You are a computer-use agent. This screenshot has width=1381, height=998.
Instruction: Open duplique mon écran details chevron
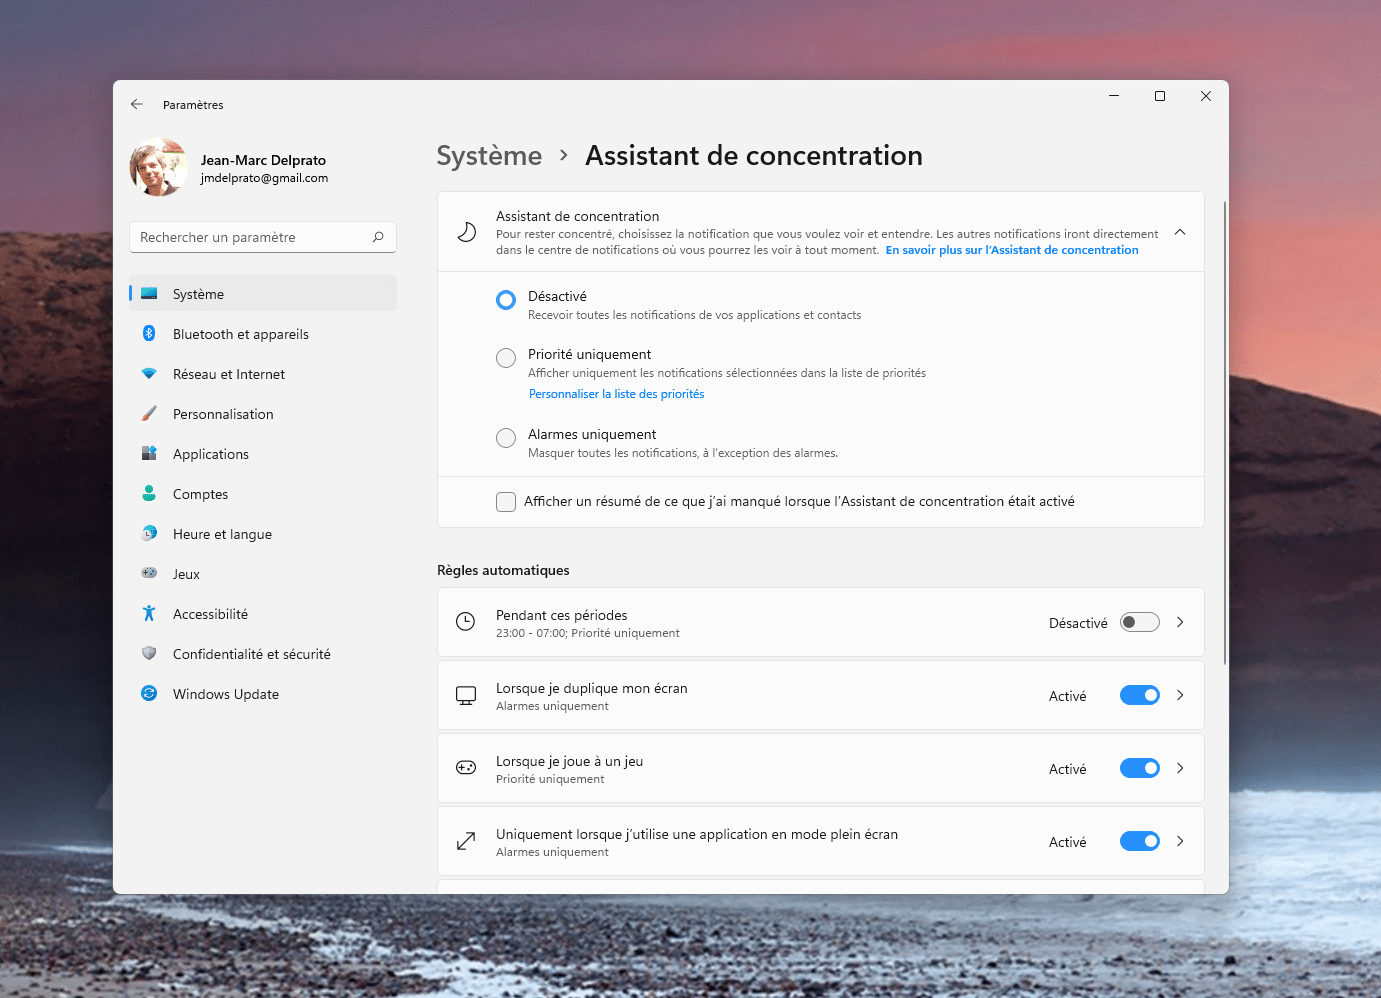point(1180,695)
